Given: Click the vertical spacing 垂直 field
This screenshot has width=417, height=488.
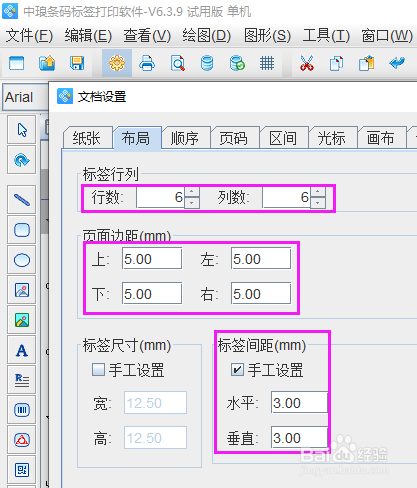Looking at the screenshot, I should 299,437.
